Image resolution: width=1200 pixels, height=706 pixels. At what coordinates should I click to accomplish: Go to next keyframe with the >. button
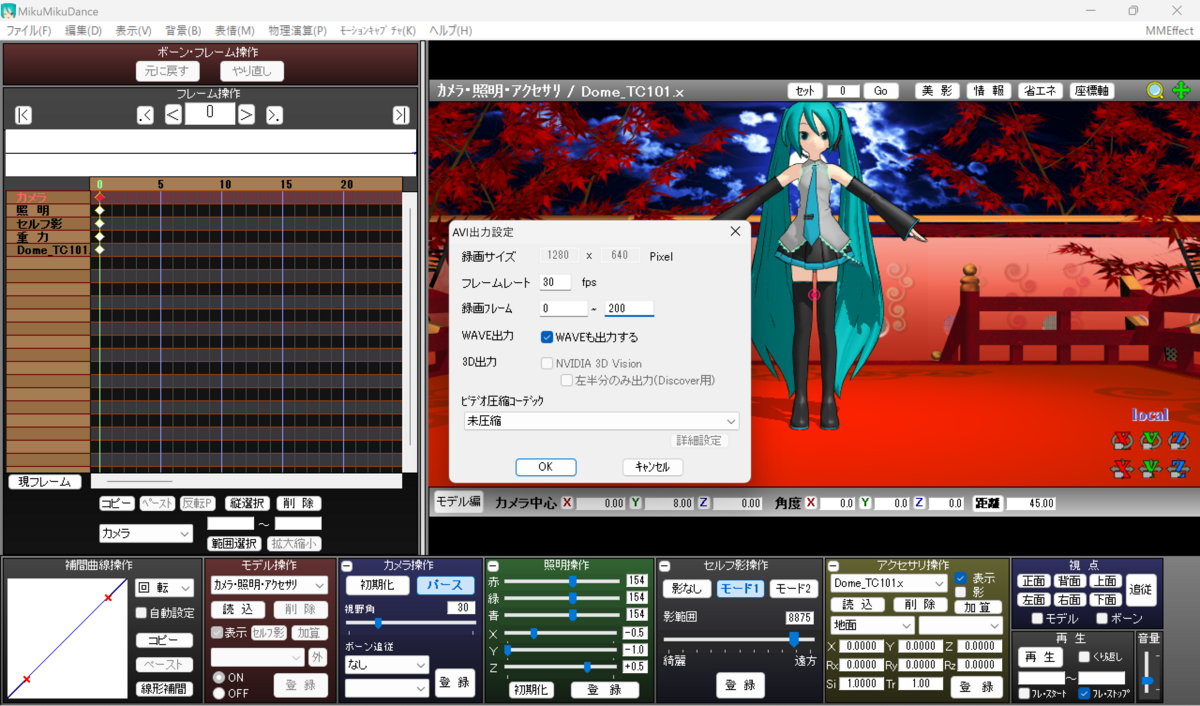tap(274, 115)
